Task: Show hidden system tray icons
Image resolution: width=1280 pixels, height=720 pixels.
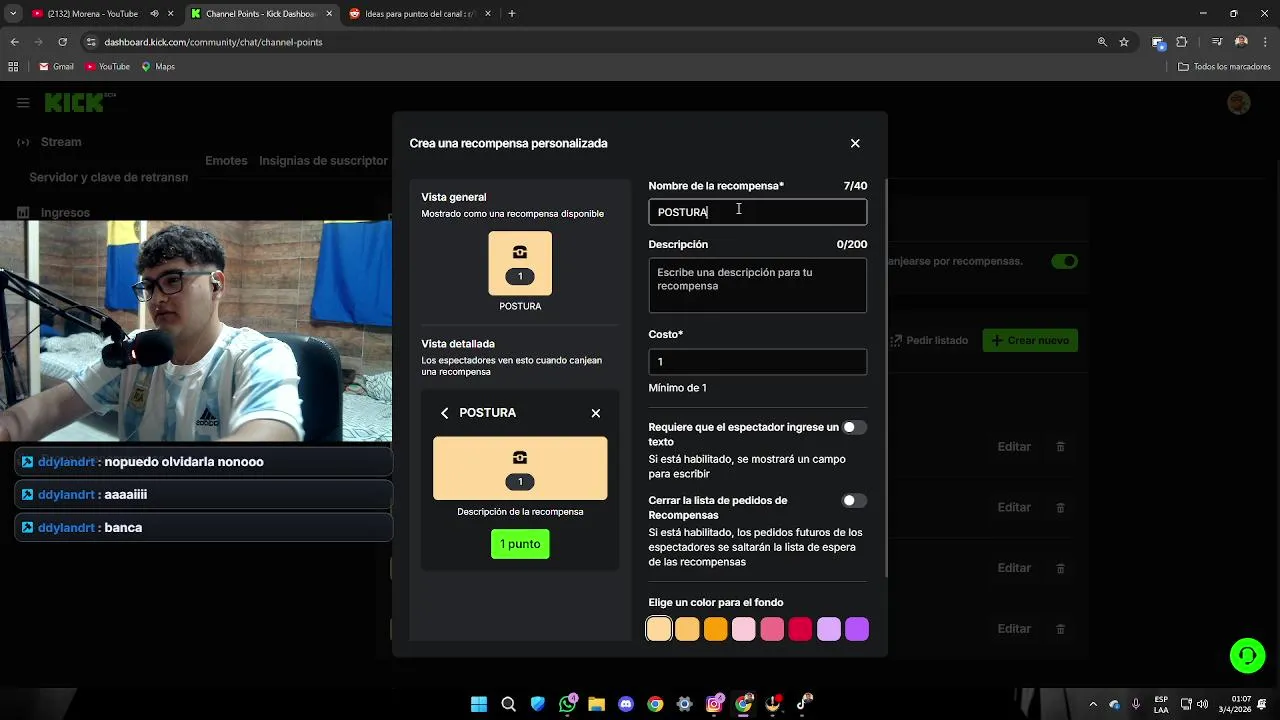Action: pos(1093,704)
